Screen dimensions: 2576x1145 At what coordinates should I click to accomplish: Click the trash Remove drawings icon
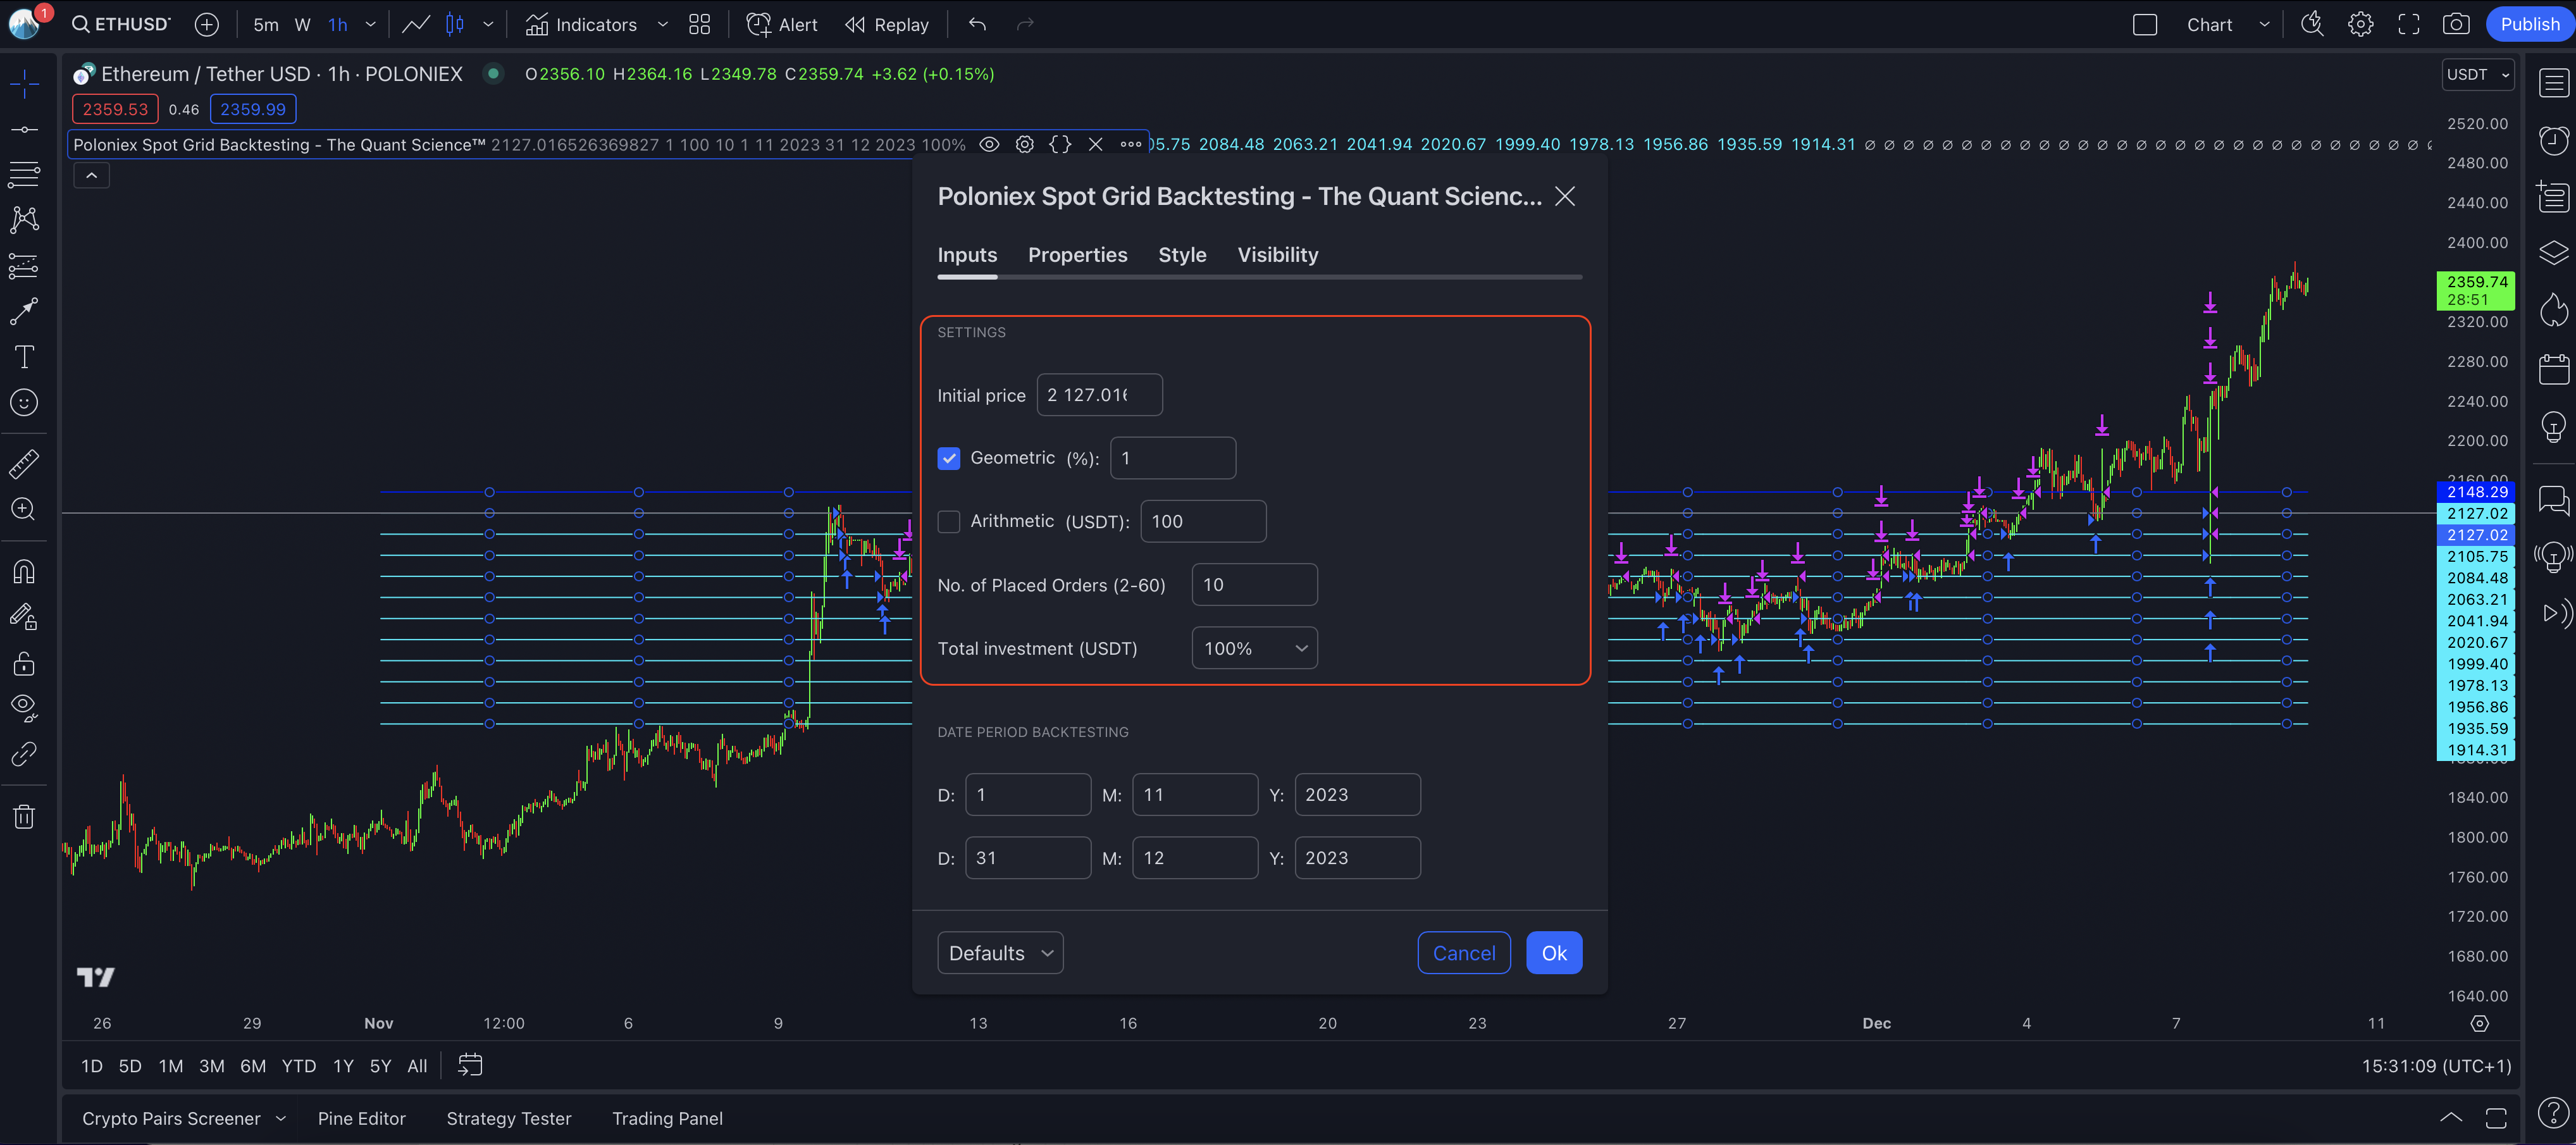[24, 817]
